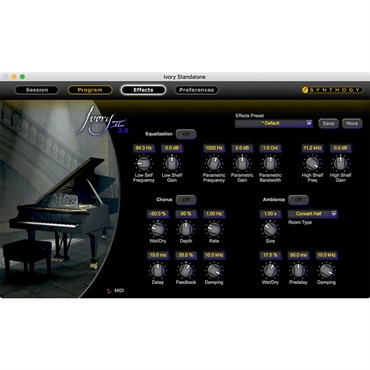The width and height of the screenshot is (370, 370).
Task: Toggle the Chorus Off button
Action: pyautogui.click(x=186, y=200)
